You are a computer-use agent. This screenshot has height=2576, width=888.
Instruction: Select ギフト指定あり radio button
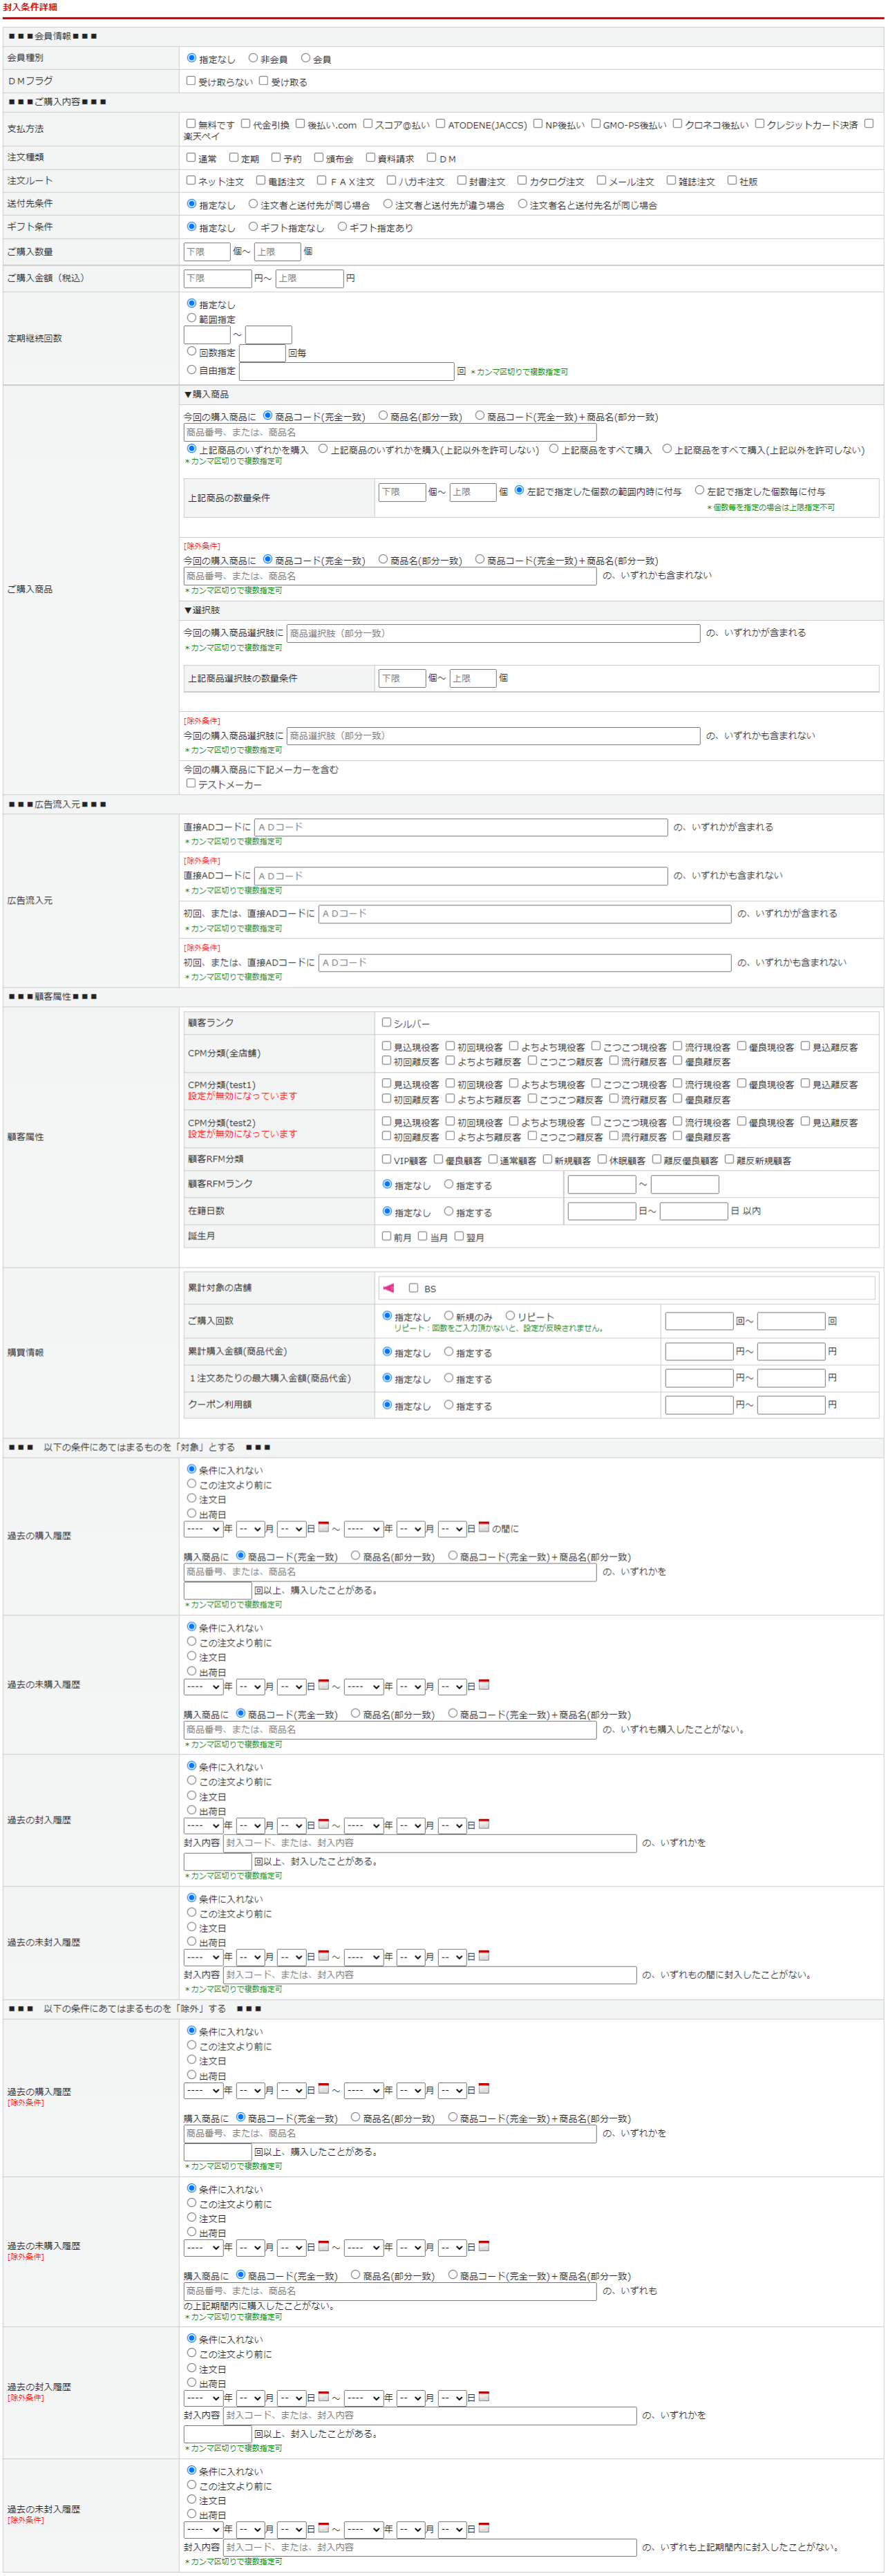click(342, 227)
